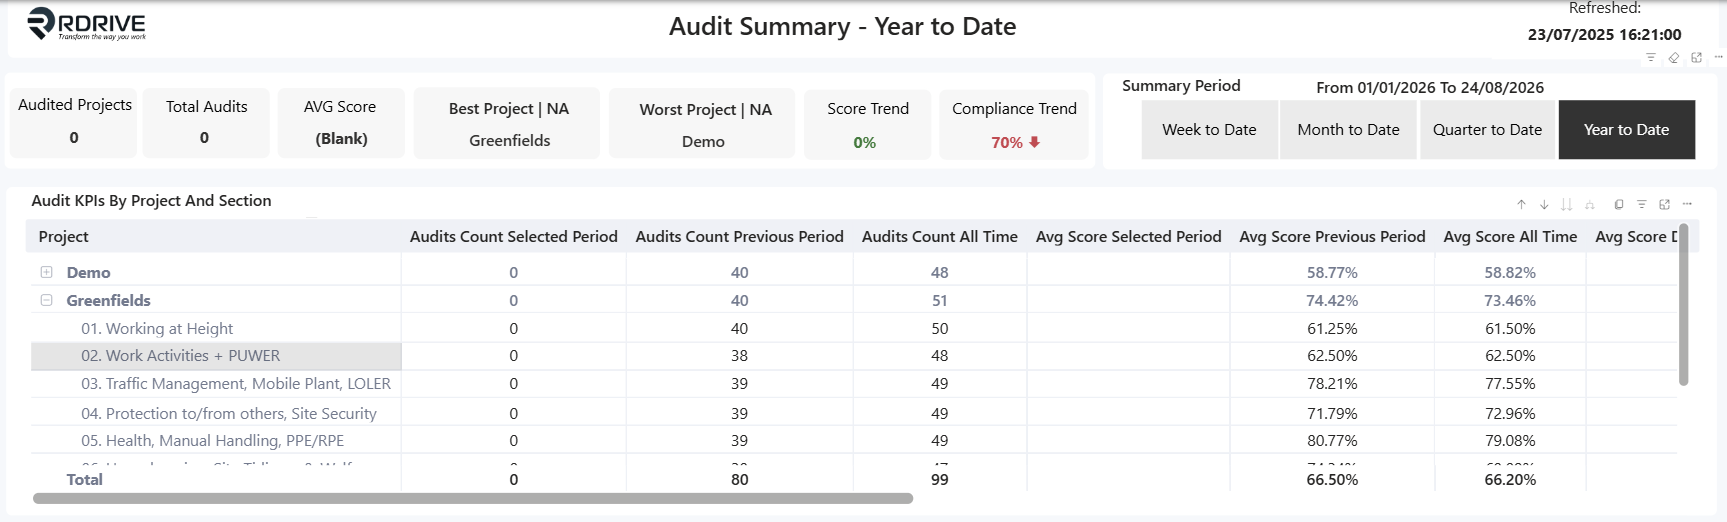Image resolution: width=1727 pixels, height=522 pixels.
Task: Select Quarter to Date period
Action: click(x=1488, y=129)
